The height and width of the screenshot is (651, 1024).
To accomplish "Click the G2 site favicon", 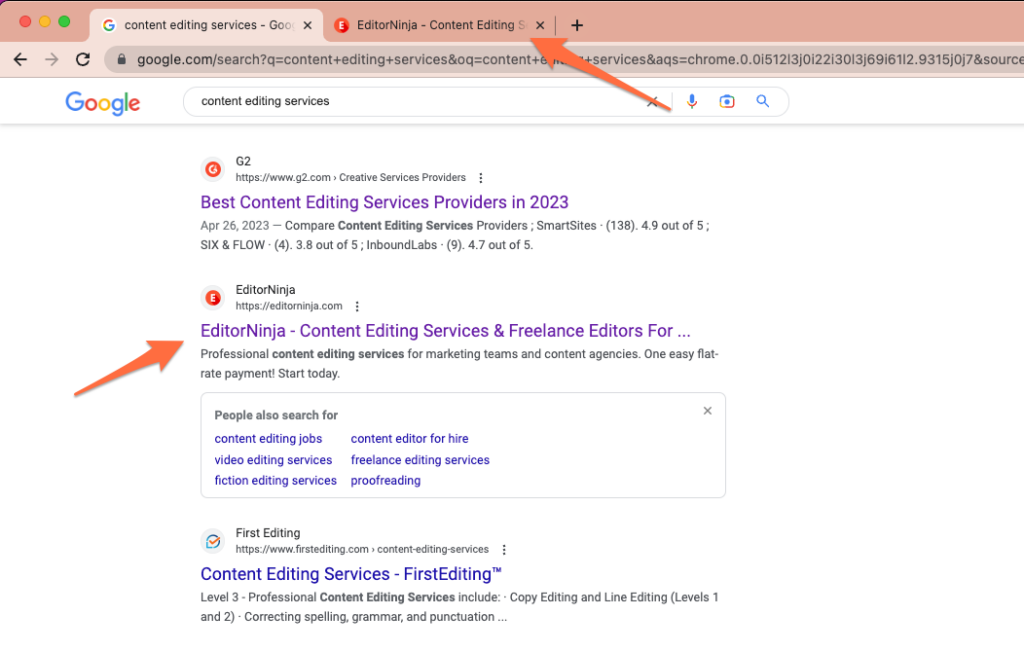I will coord(213,170).
